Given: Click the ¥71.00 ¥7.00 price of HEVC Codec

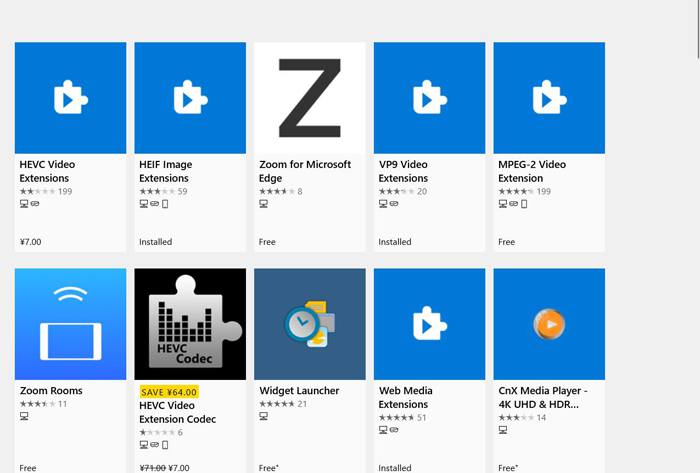Looking at the screenshot, I should pos(164,468).
